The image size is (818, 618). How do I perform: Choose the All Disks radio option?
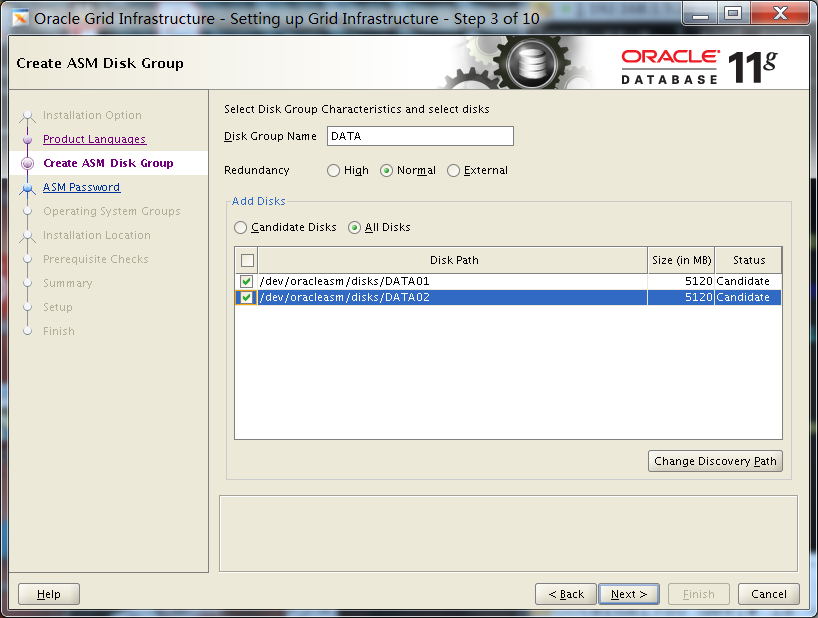coord(354,227)
